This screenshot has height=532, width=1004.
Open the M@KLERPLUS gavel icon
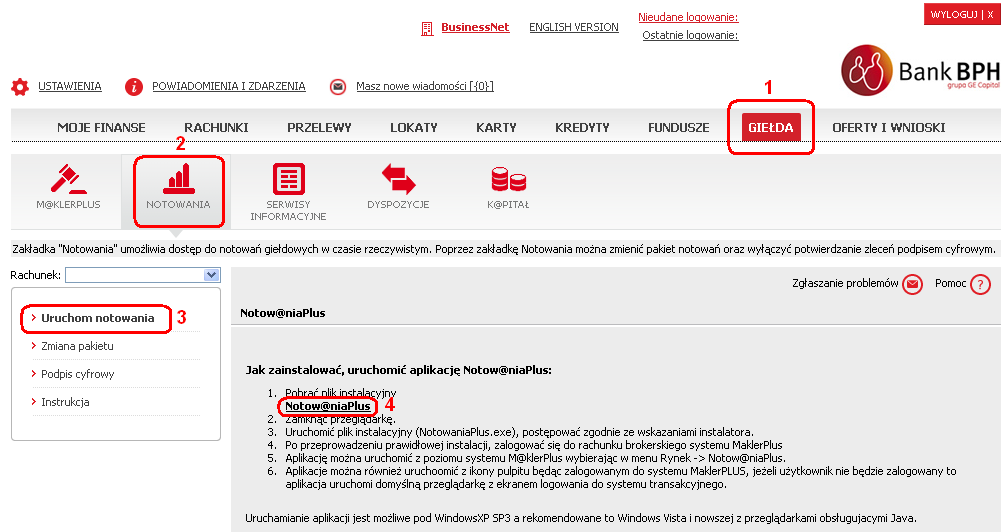coord(69,179)
